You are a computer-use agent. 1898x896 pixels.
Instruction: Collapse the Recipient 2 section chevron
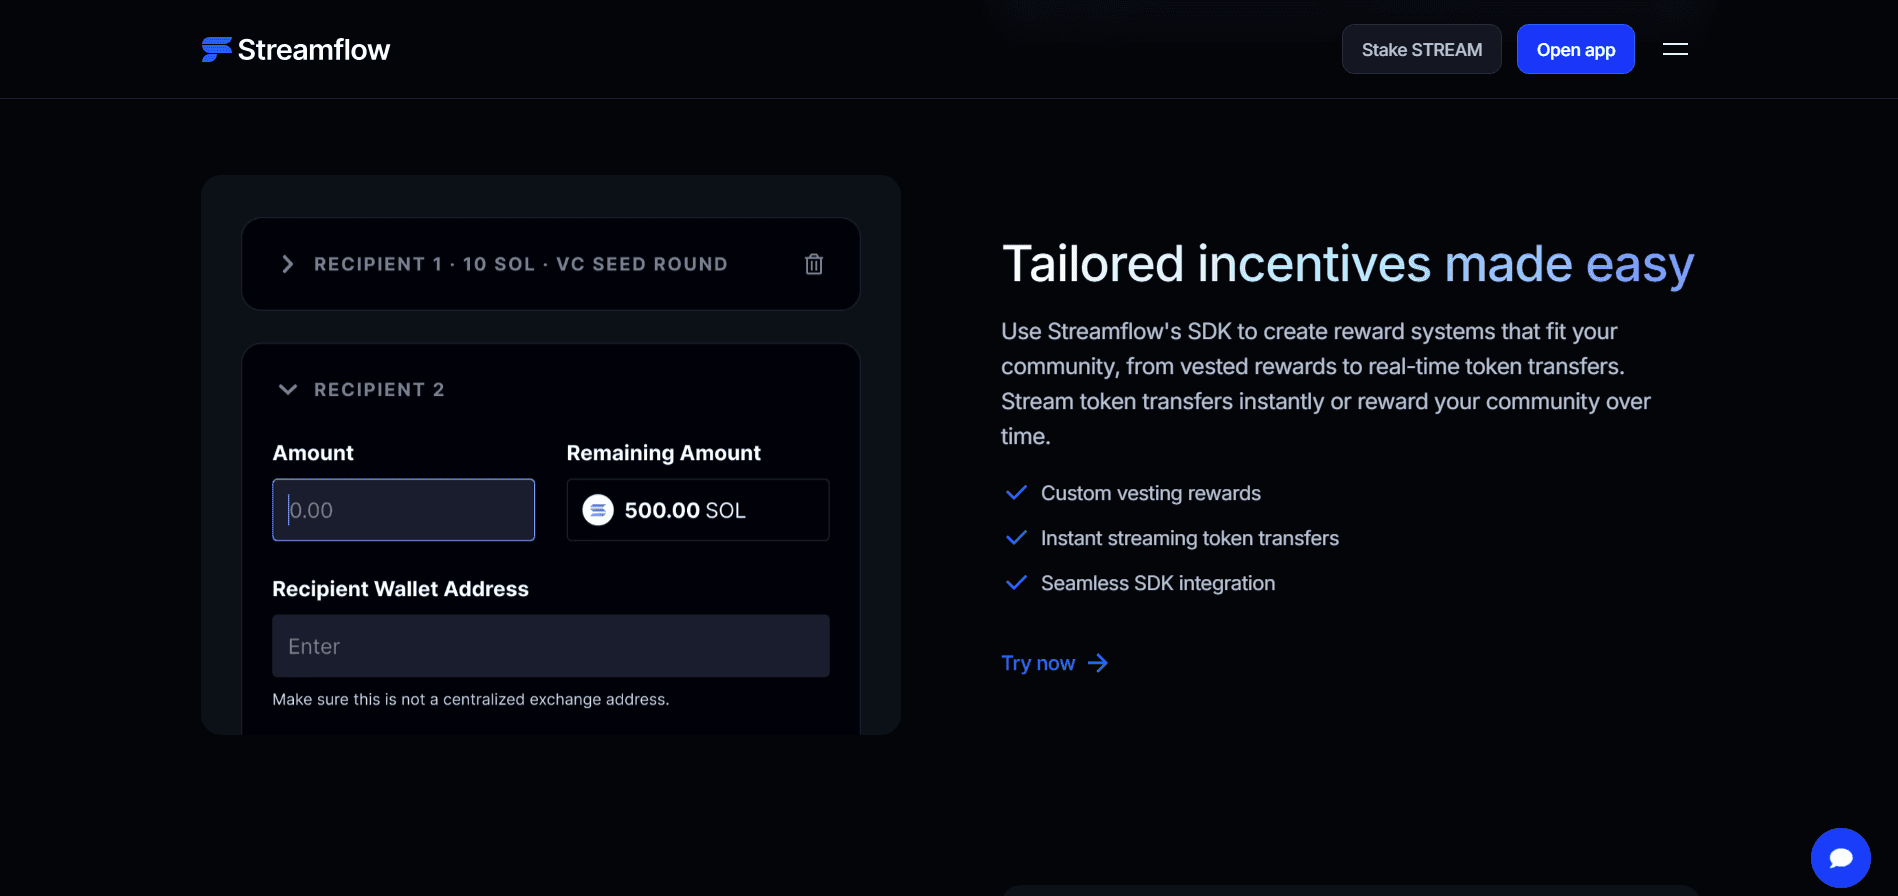click(x=288, y=389)
